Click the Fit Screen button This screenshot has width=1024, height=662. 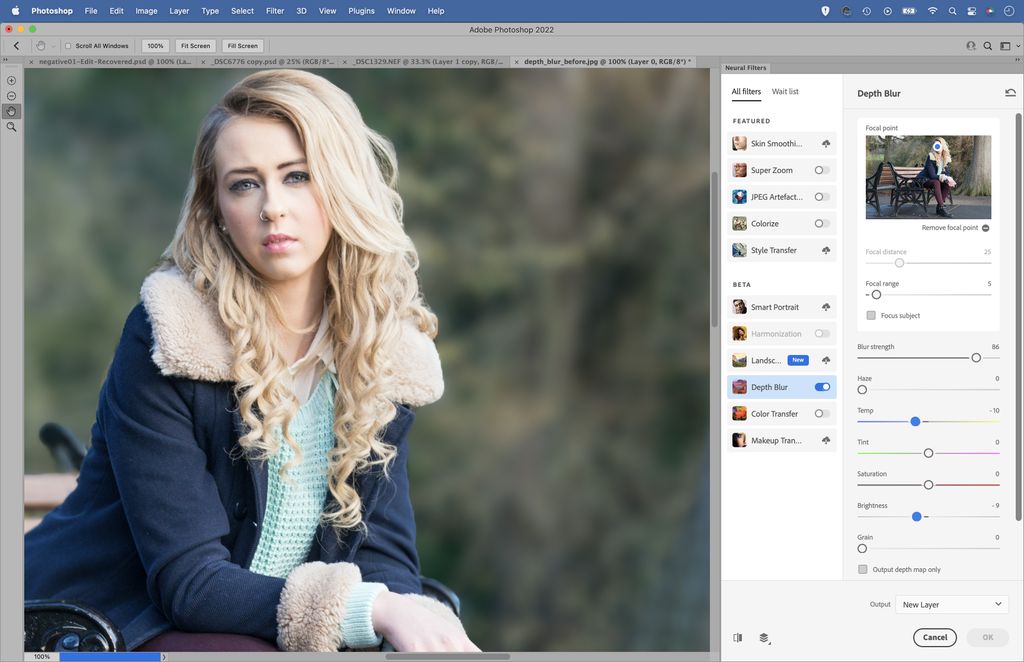(x=195, y=45)
